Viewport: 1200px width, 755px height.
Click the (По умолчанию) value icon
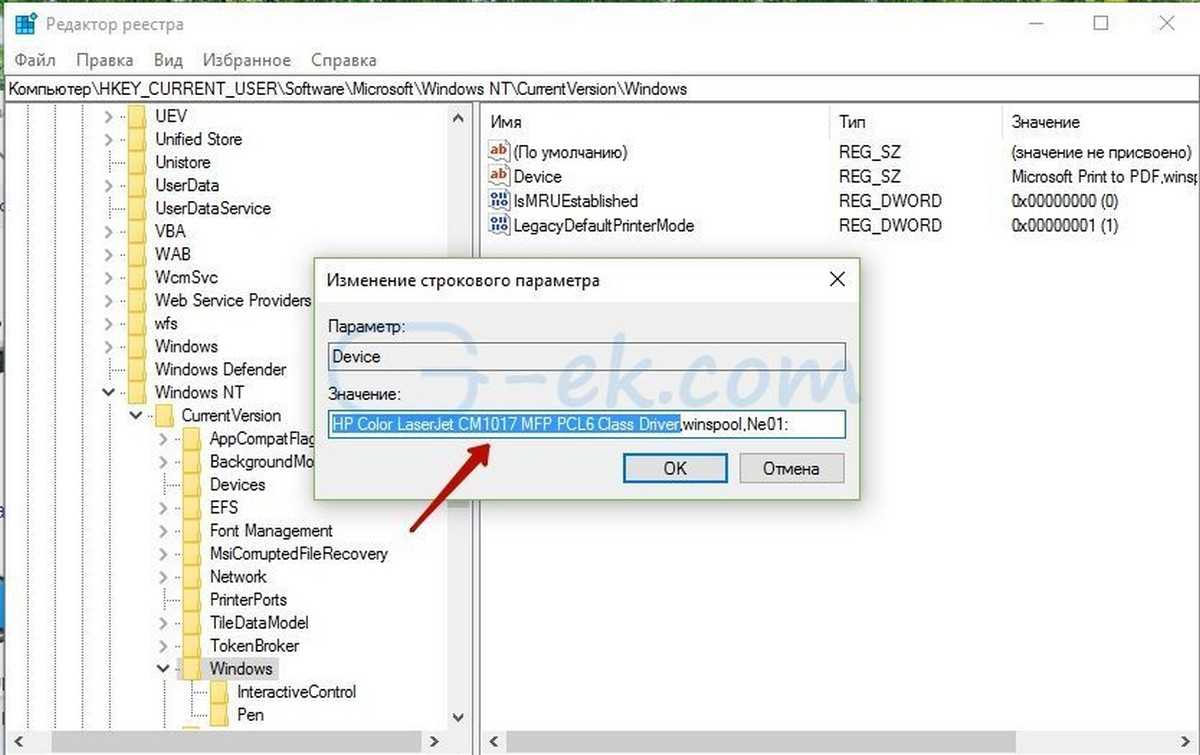click(x=499, y=152)
